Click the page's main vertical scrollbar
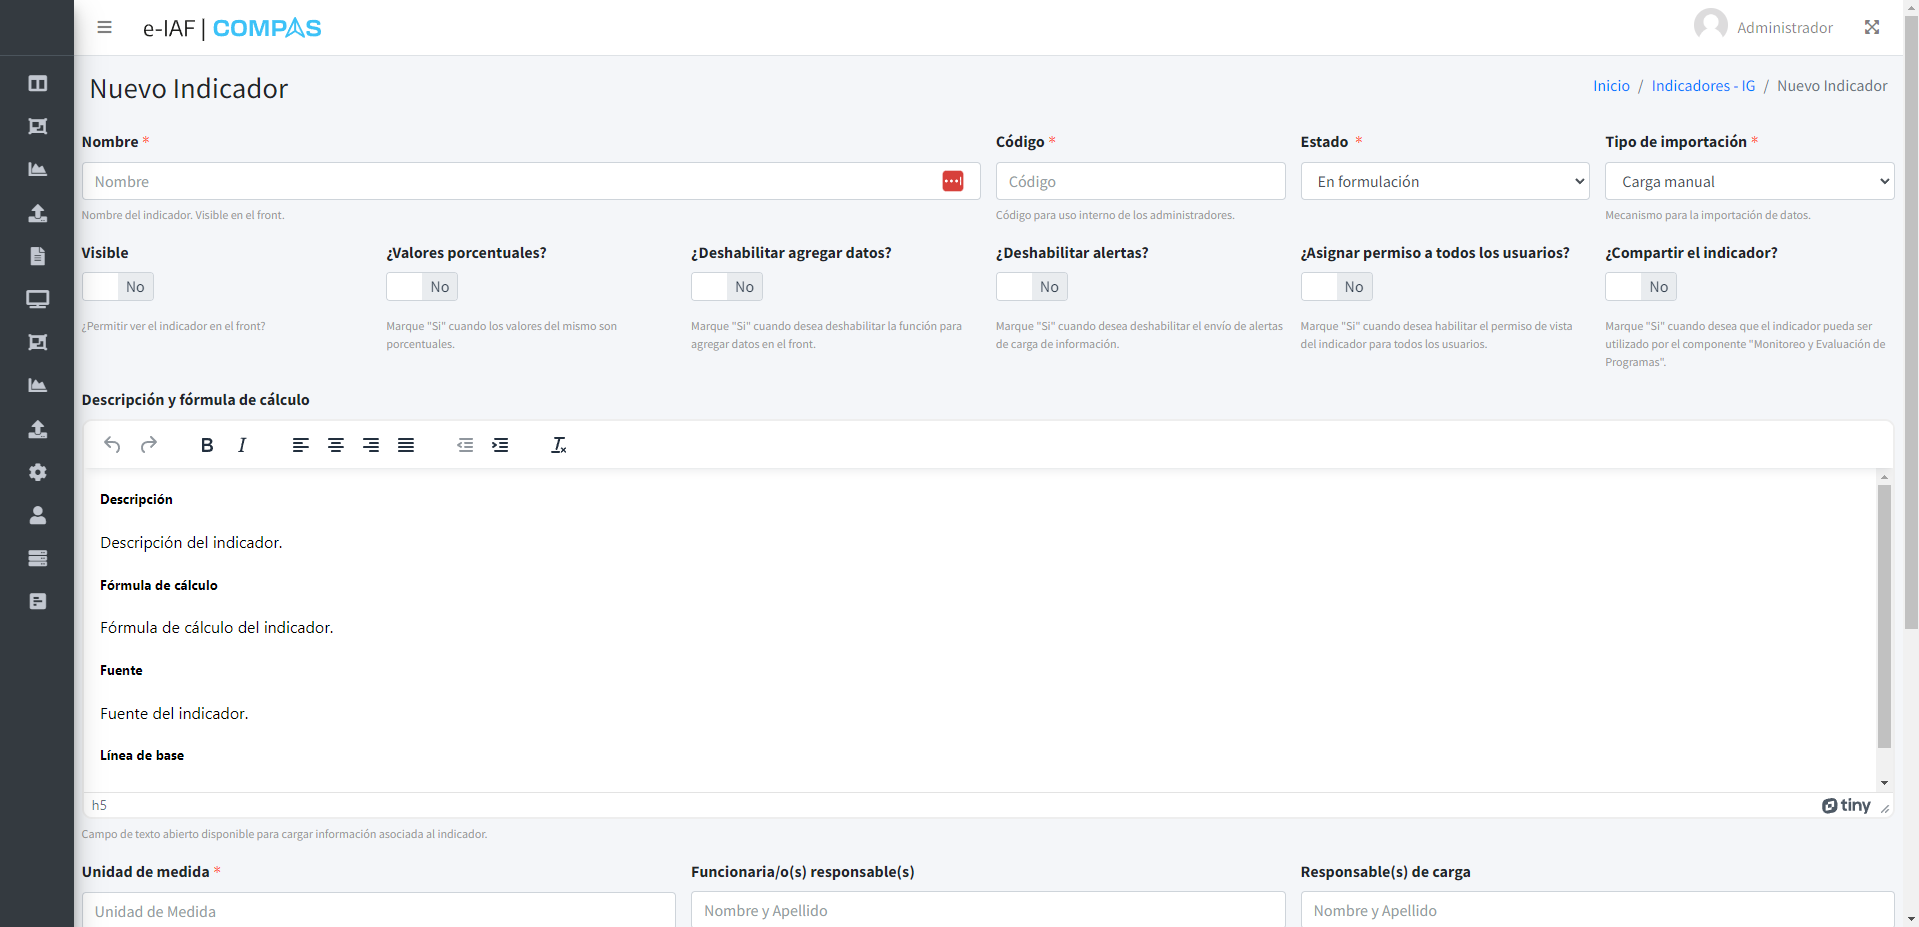The image size is (1919, 927). (1911, 320)
